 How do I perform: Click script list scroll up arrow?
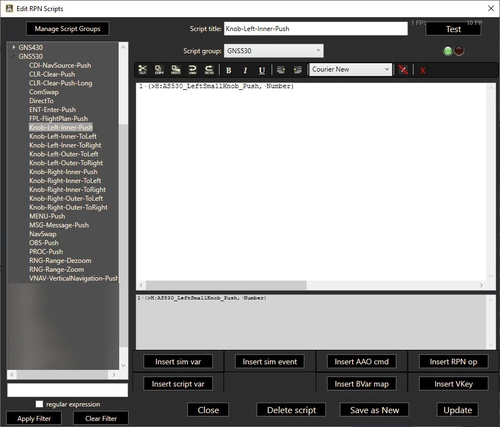[123, 47]
